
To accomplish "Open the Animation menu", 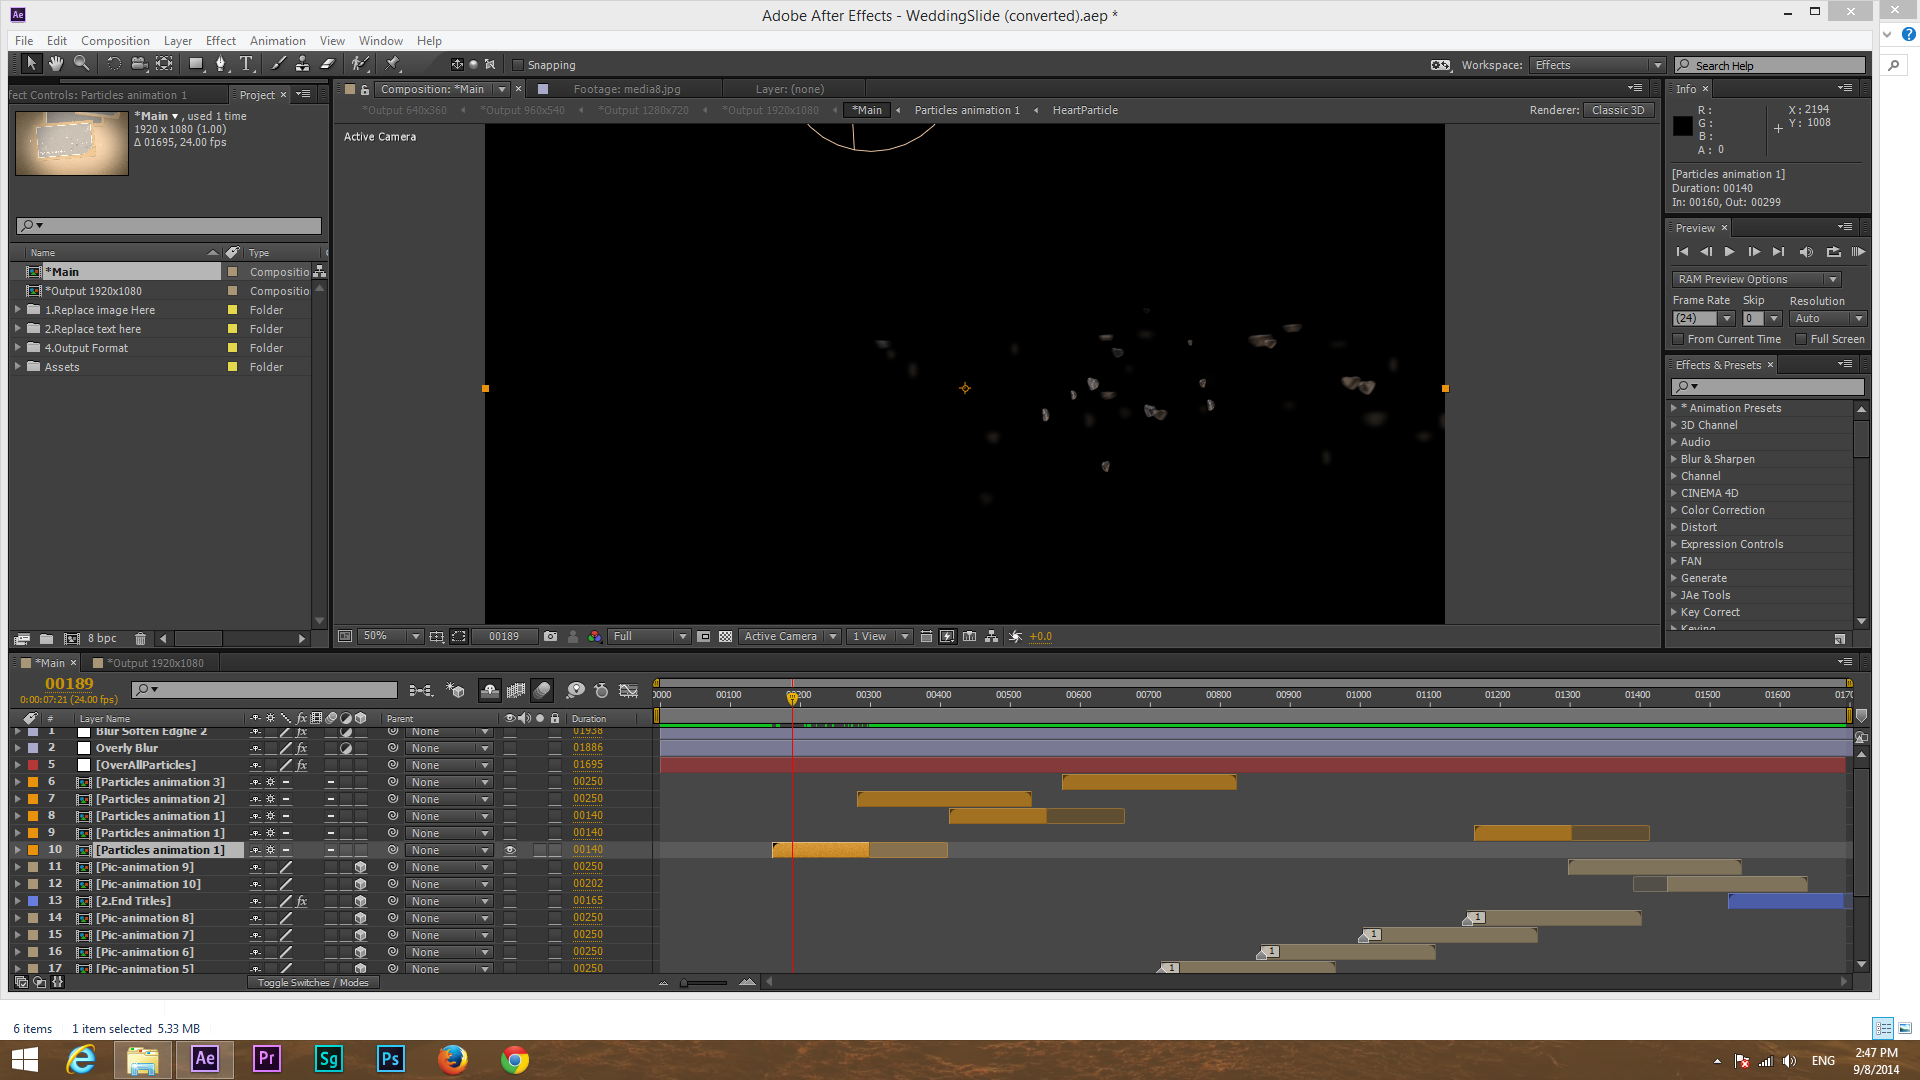I will [x=277, y=41].
